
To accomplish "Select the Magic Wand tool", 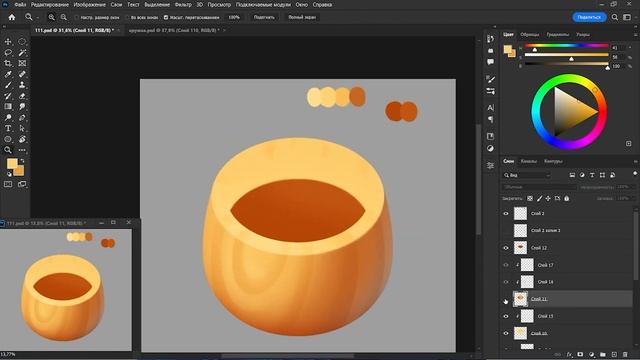I will 22,53.
